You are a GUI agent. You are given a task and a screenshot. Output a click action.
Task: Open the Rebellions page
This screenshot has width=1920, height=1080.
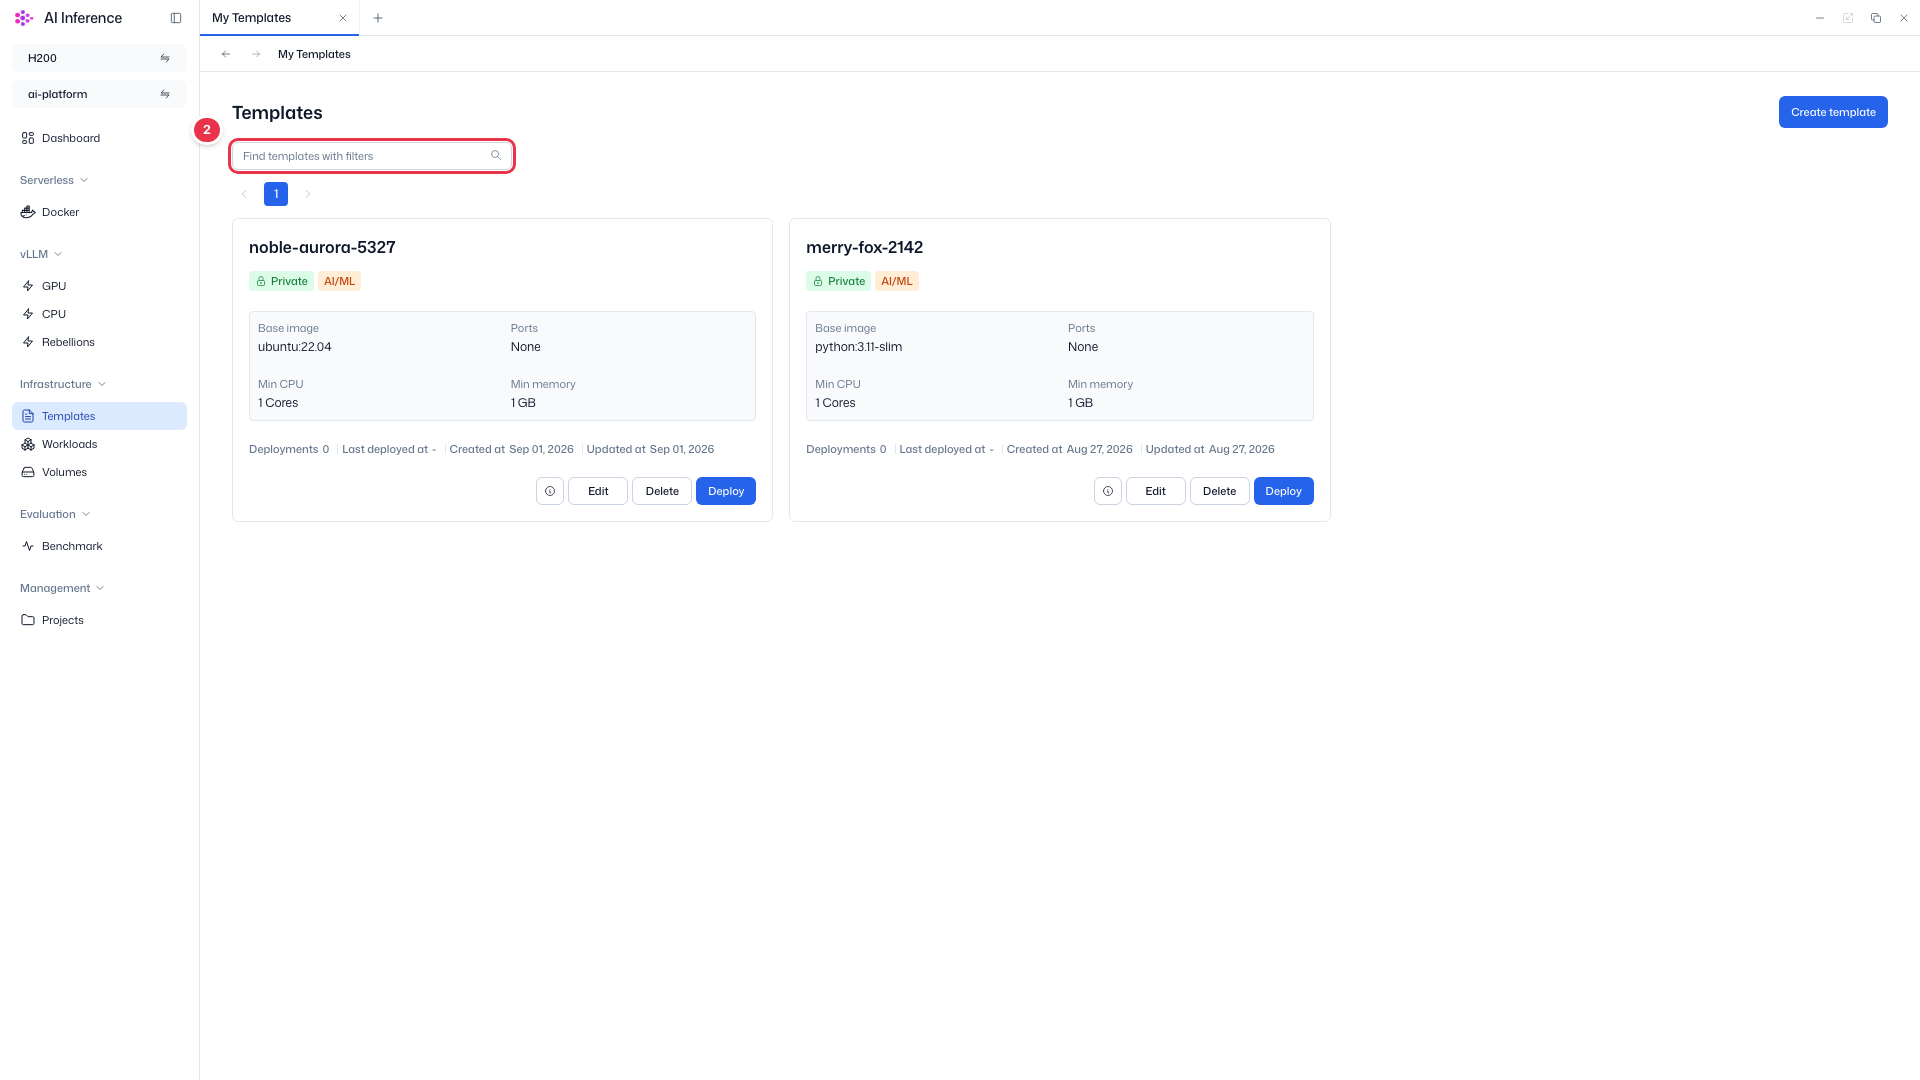click(x=99, y=342)
